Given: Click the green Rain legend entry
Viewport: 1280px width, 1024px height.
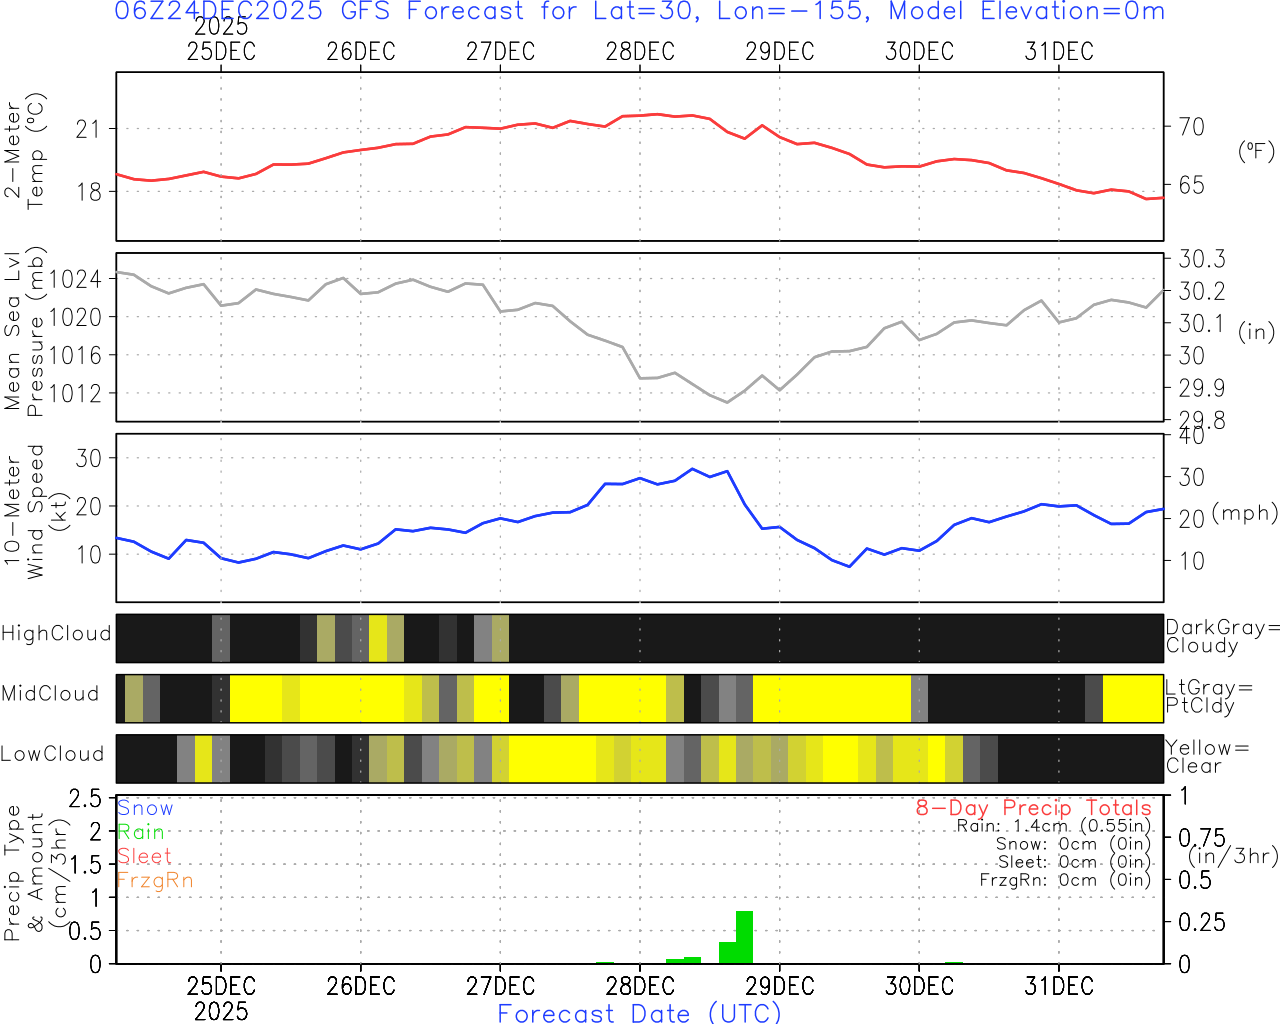Looking at the screenshot, I should pyautogui.click(x=141, y=832).
